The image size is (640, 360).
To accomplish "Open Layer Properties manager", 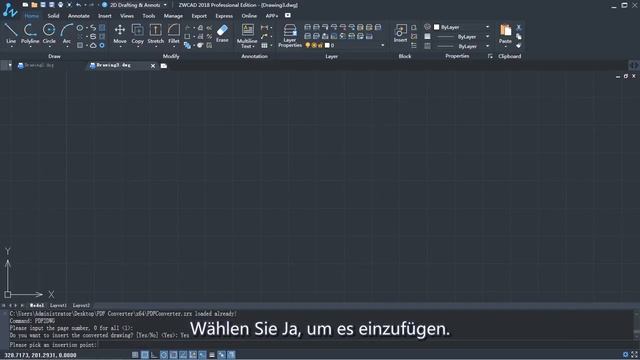I will (290, 35).
